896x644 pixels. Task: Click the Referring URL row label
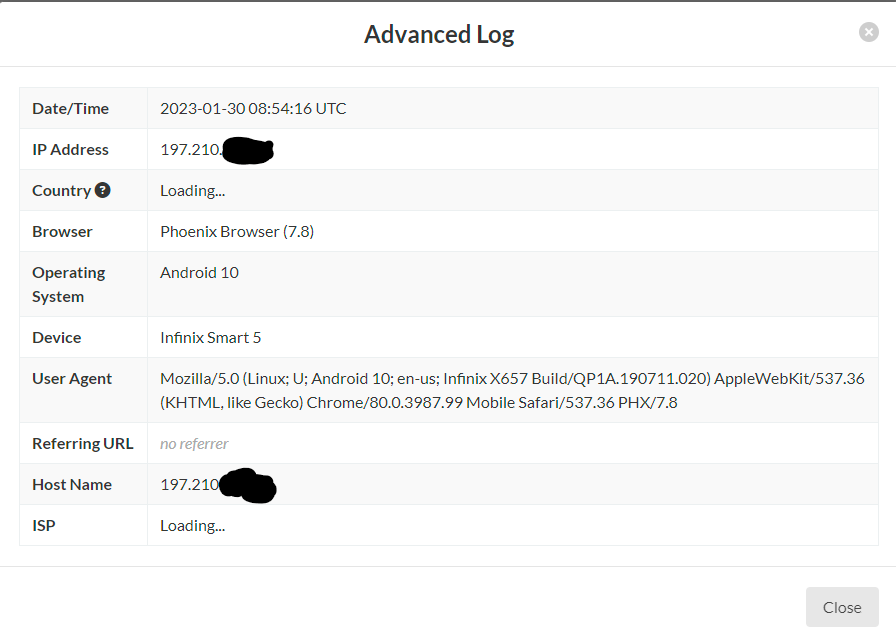83,444
